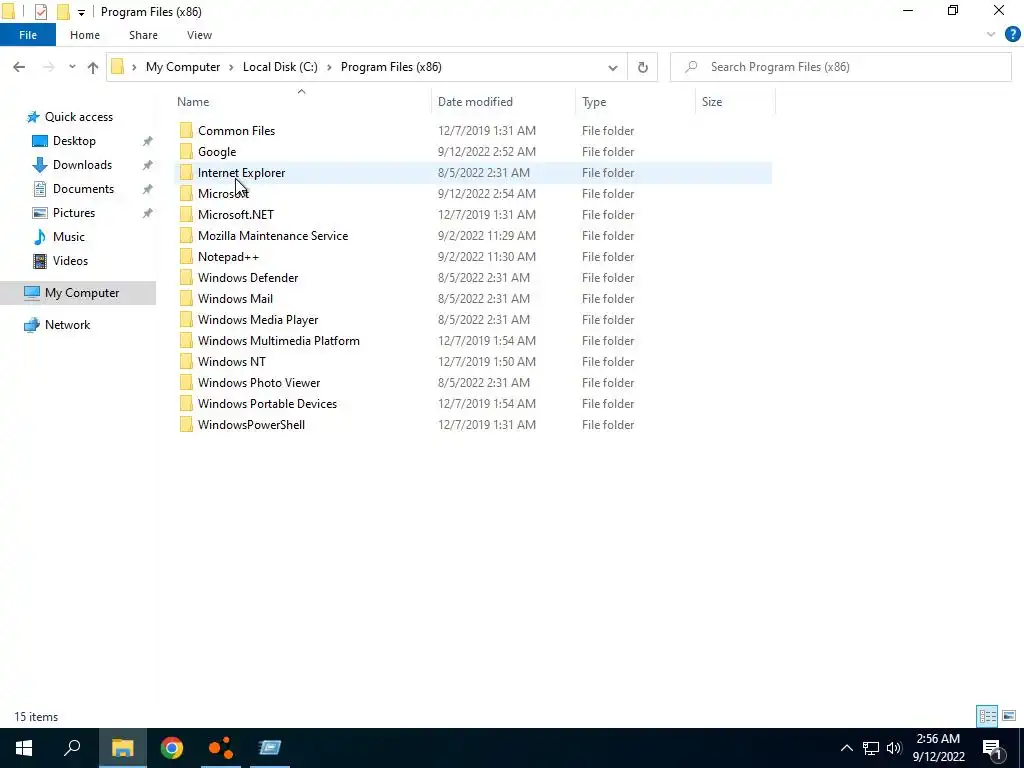
Task: Select the Windows Media Player folder name
Action: (x=258, y=319)
